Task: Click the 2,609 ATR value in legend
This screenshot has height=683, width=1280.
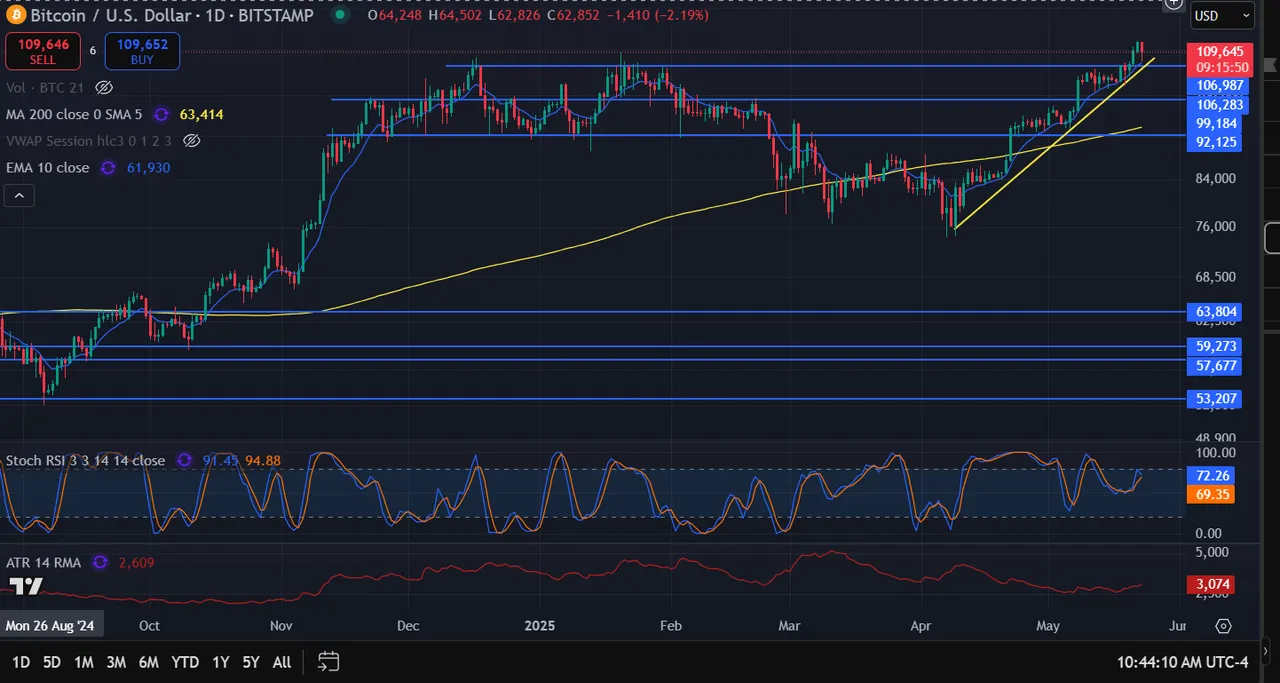Action: 136,563
